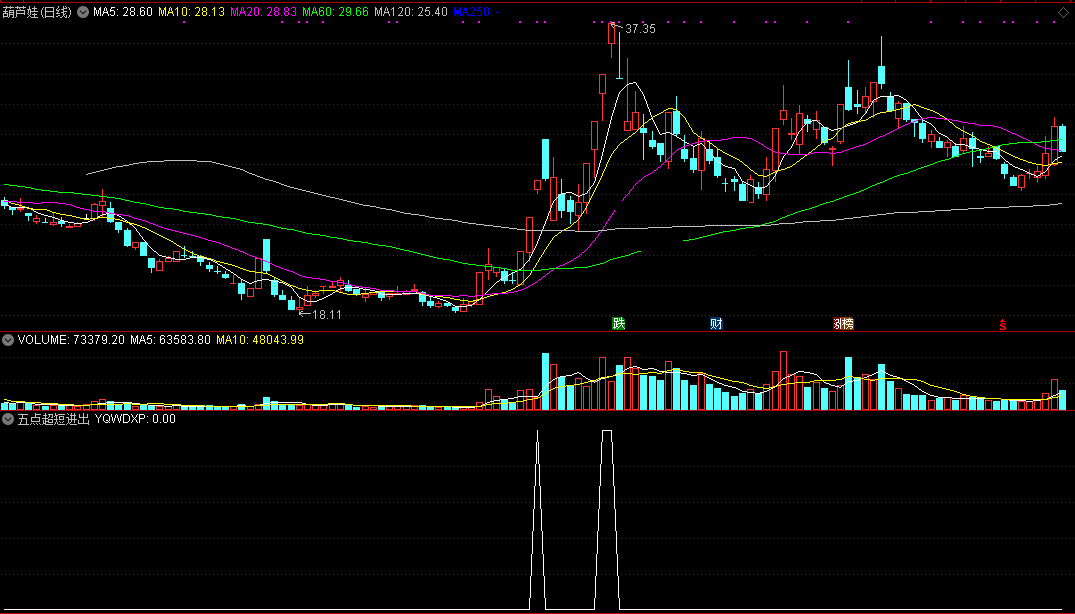
Task: Click the 37.35 high price label
Action: (x=640, y=29)
